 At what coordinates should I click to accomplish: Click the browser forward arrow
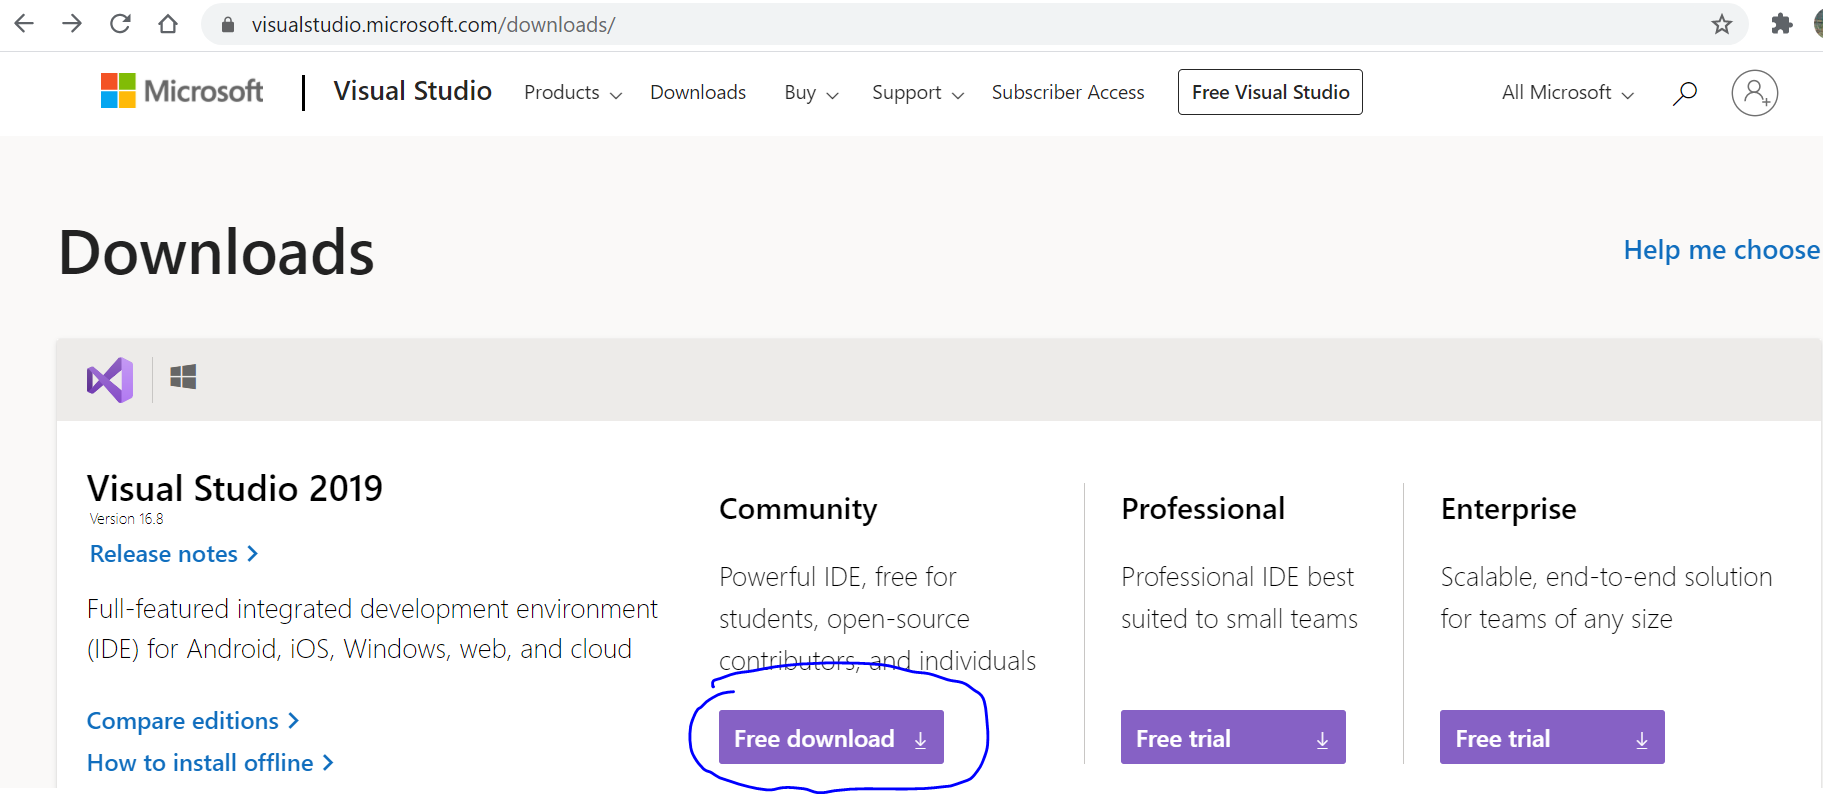[72, 24]
